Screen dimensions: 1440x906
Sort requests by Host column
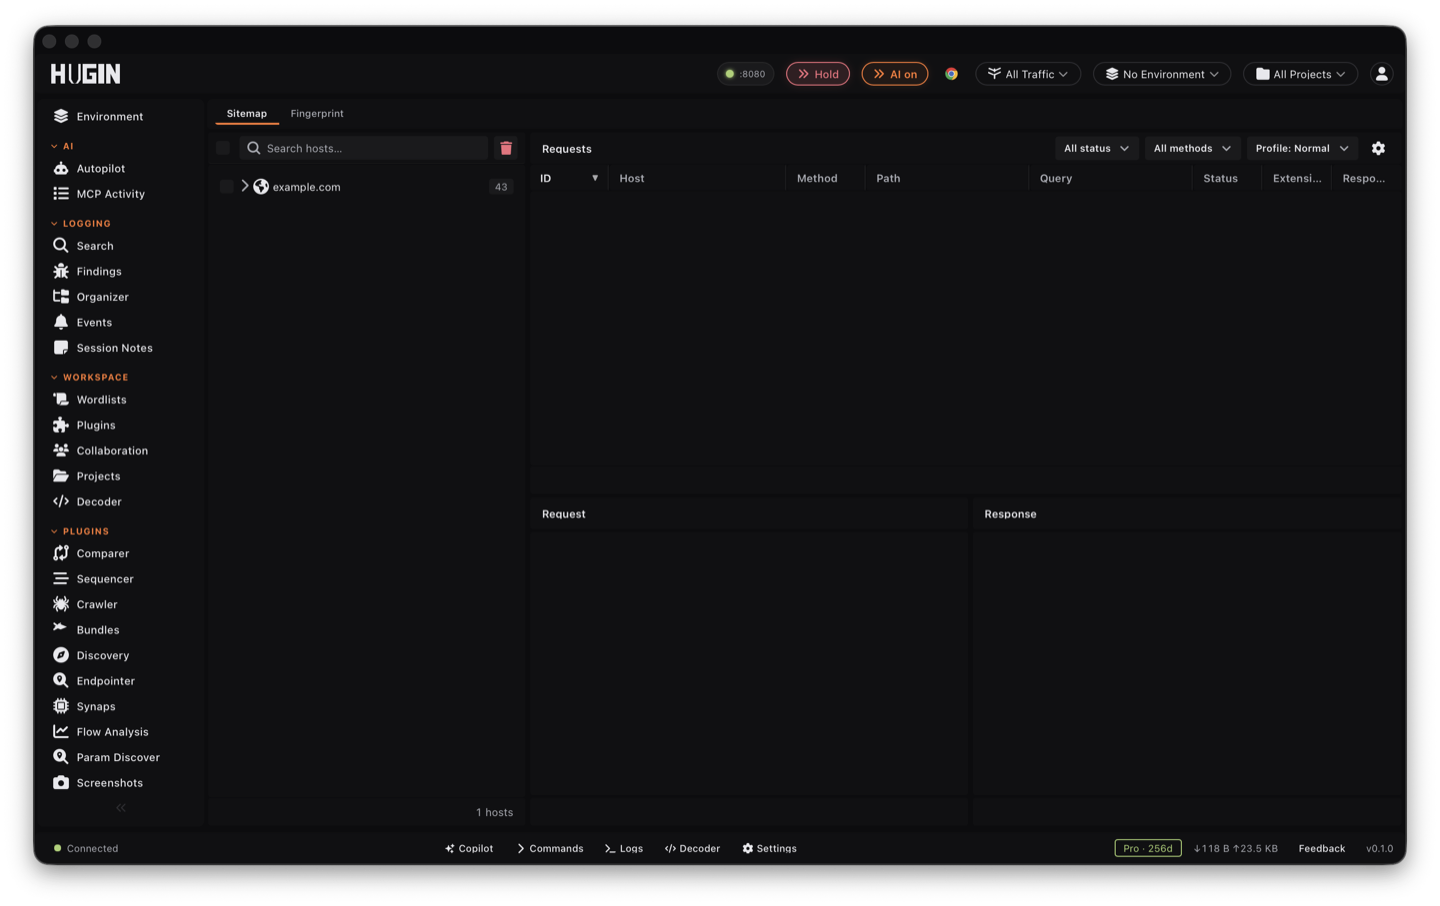[x=696, y=178]
